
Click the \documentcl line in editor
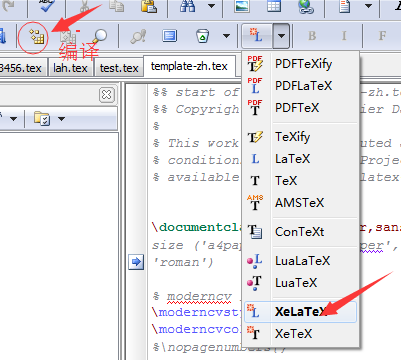pyautogui.click(x=197, y=227)
